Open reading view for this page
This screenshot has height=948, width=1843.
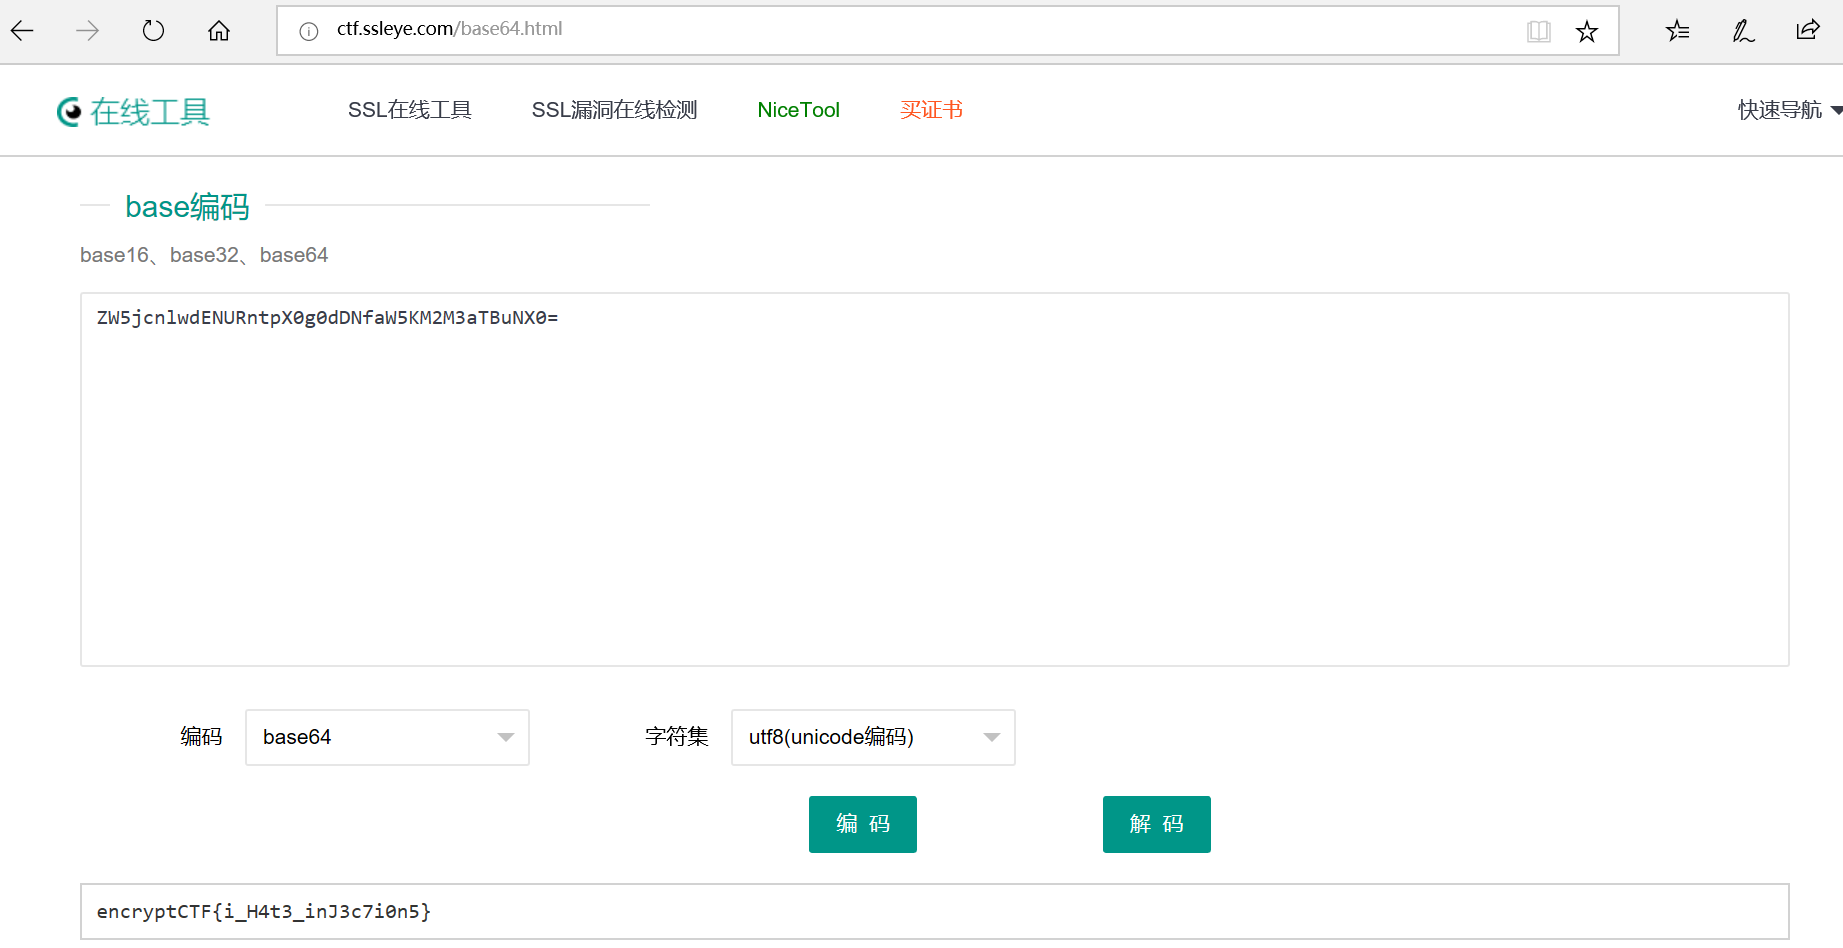click(x=1538, y=31)
